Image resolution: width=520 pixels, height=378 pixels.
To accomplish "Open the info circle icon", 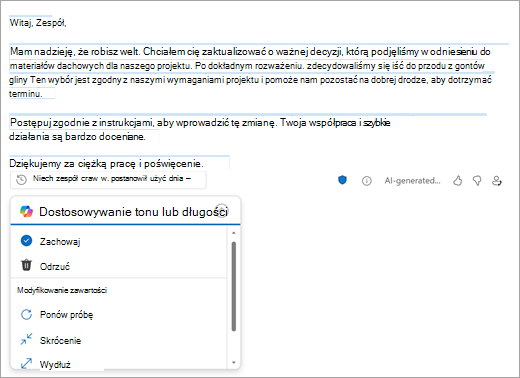I will click(367, 181).
